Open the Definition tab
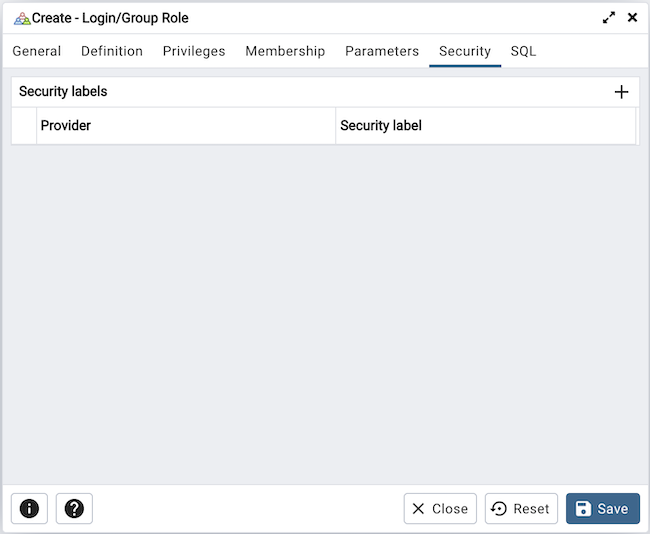This screenshot has width=650, height=534. coord(112,51)
